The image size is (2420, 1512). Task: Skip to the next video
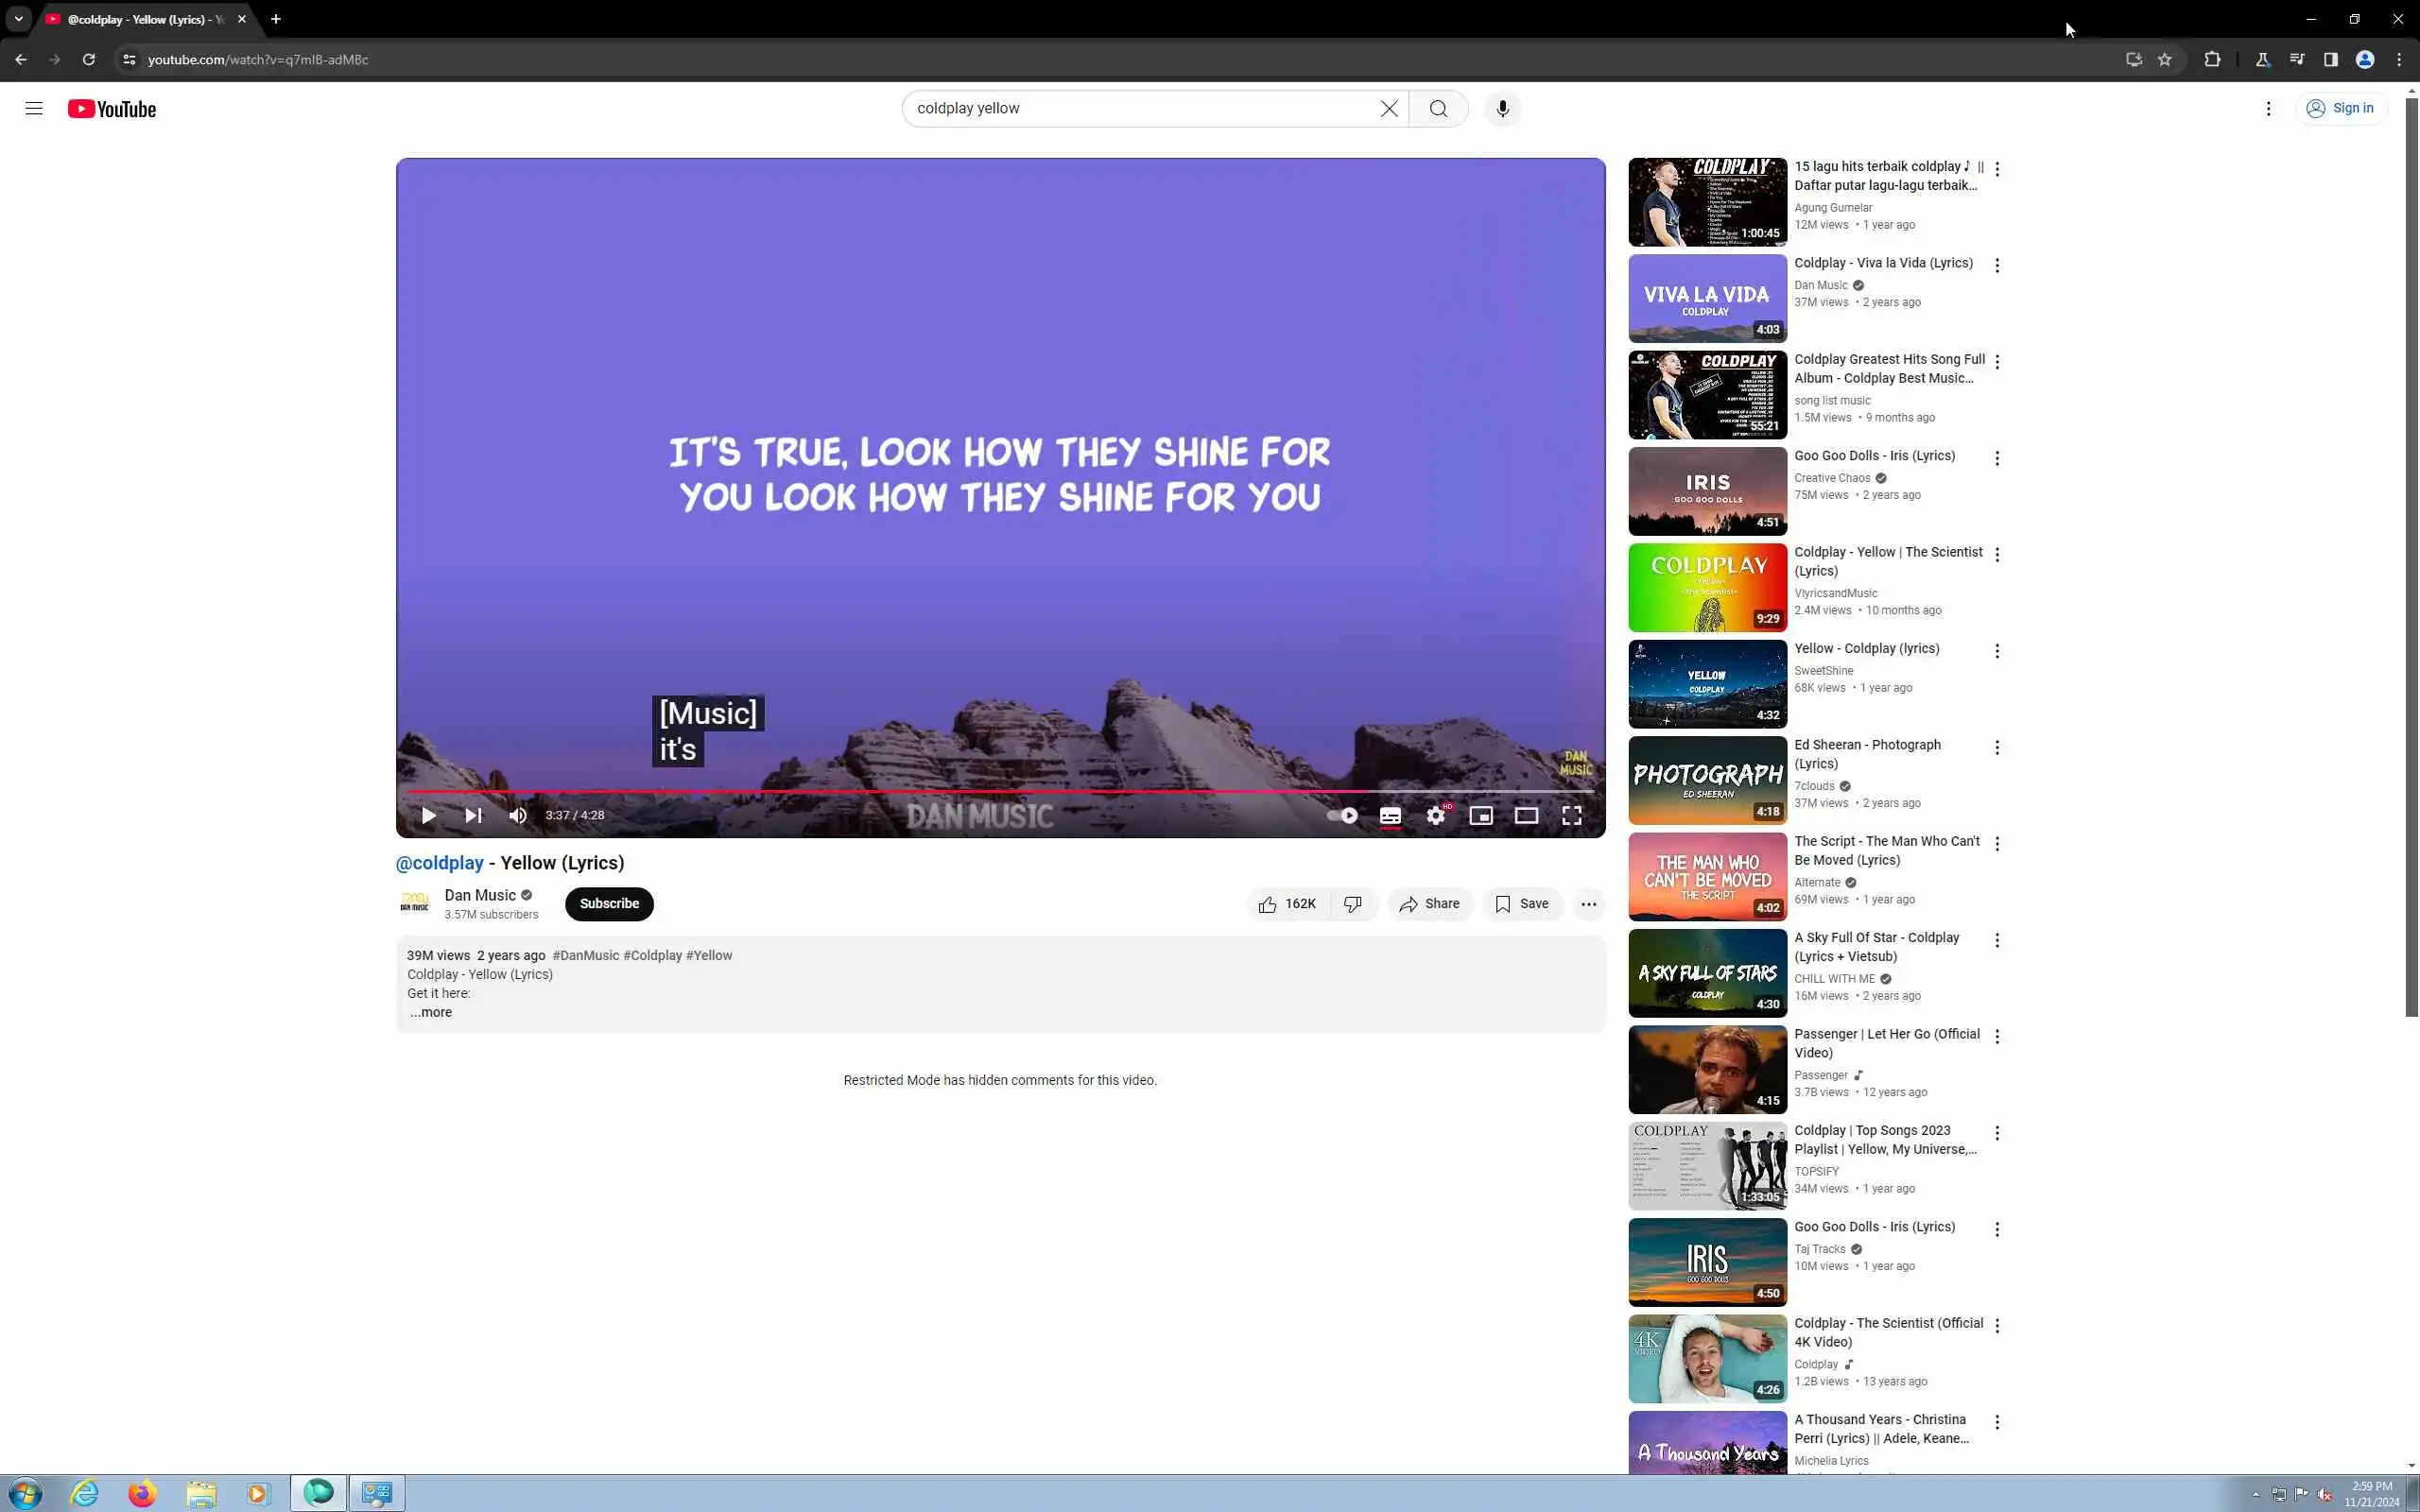(x=473, y=815)
